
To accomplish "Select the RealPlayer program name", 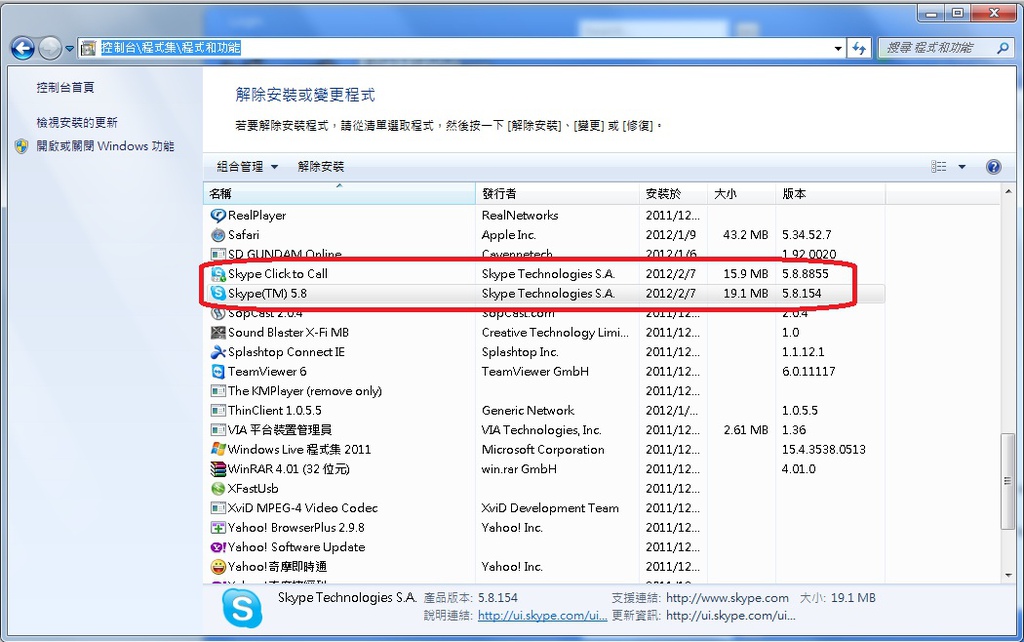I will click(x=257, y=216).
